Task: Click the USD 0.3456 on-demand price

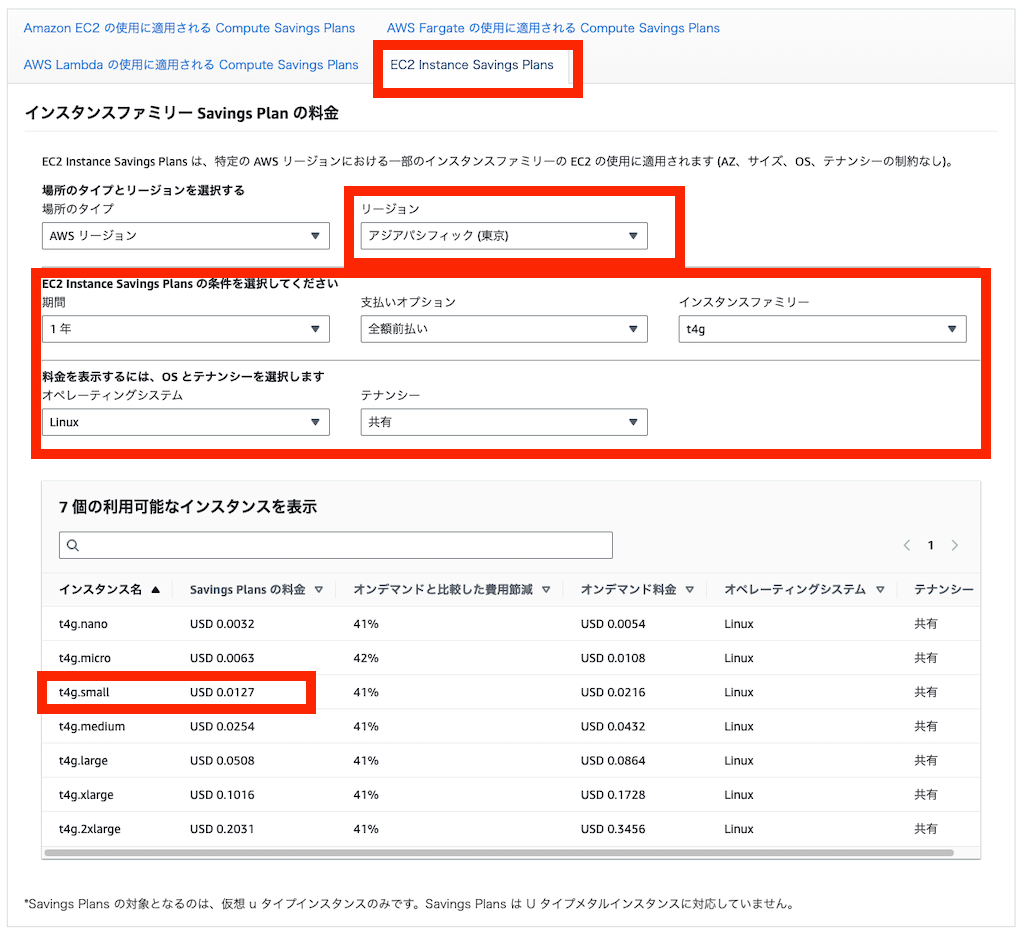Action: tap(613, 829)
